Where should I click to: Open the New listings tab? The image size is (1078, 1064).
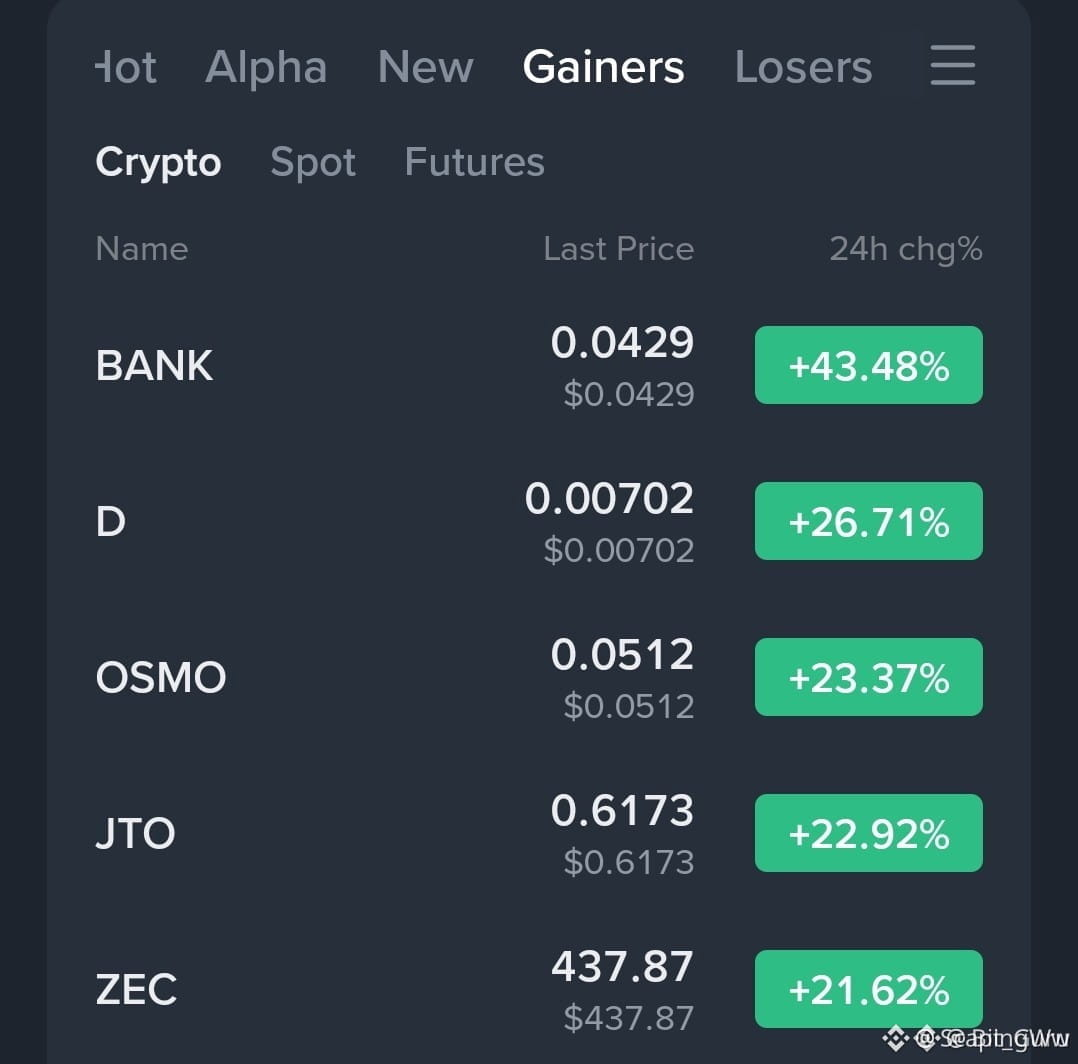tap(426, 67)
